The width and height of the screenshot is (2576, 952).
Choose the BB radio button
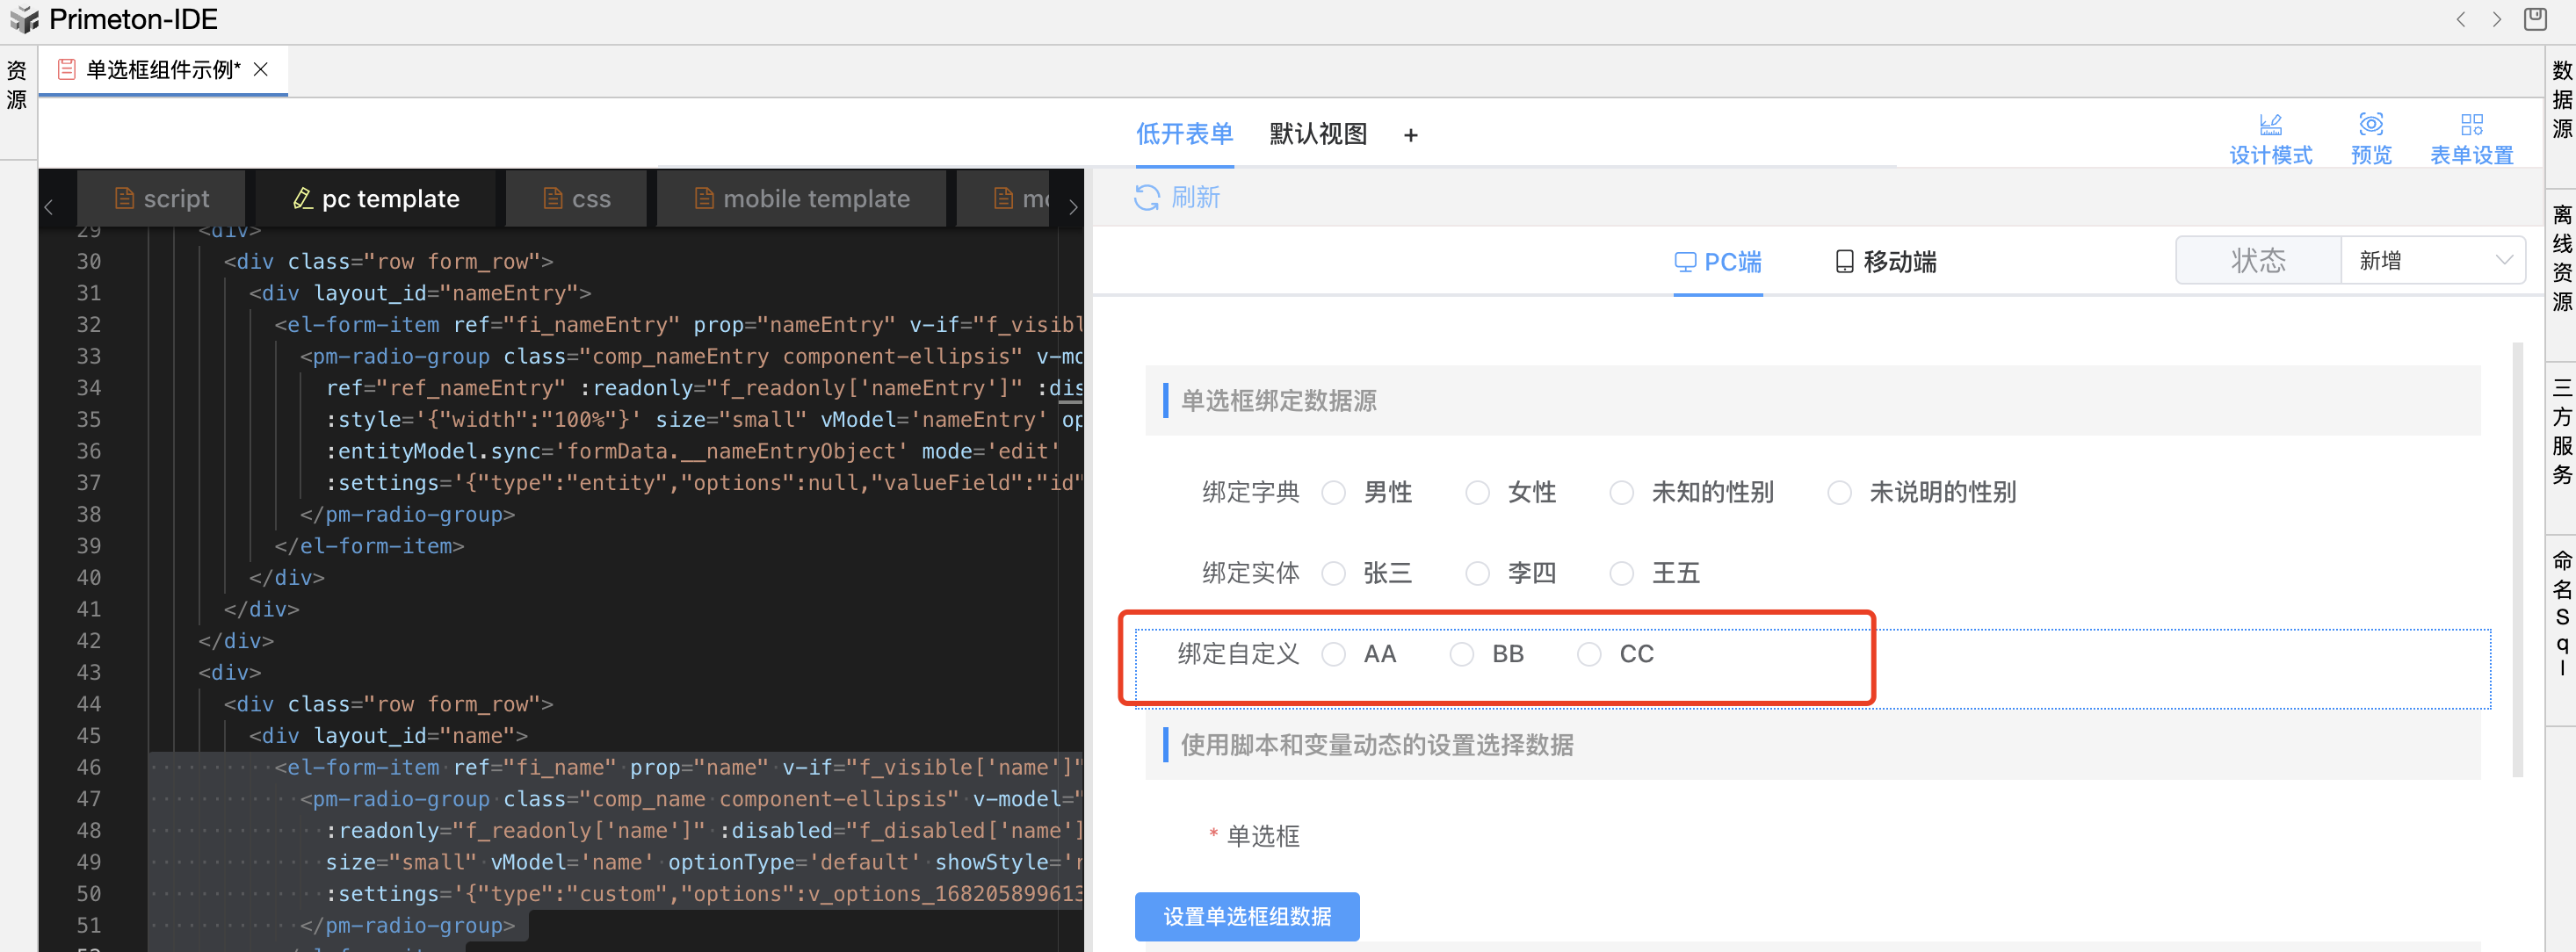tap(1461, 654)
